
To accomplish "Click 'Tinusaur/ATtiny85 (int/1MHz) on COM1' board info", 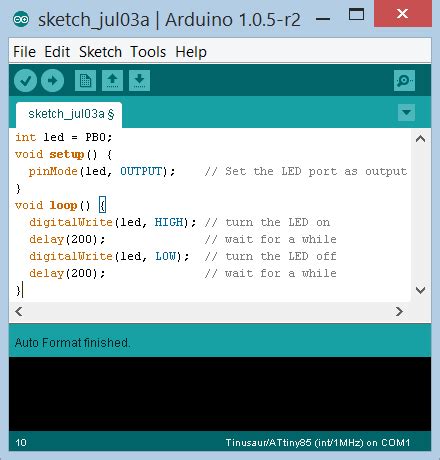I will [318, 443].
